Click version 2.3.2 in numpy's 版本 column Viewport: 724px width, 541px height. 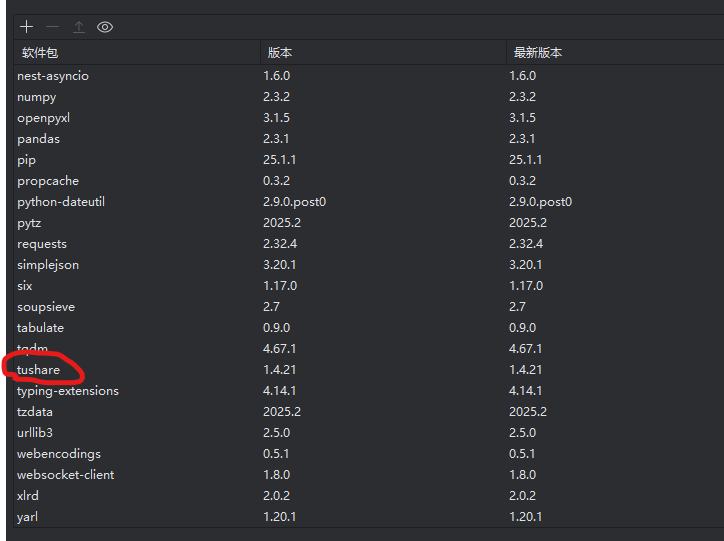click(277, 97)
